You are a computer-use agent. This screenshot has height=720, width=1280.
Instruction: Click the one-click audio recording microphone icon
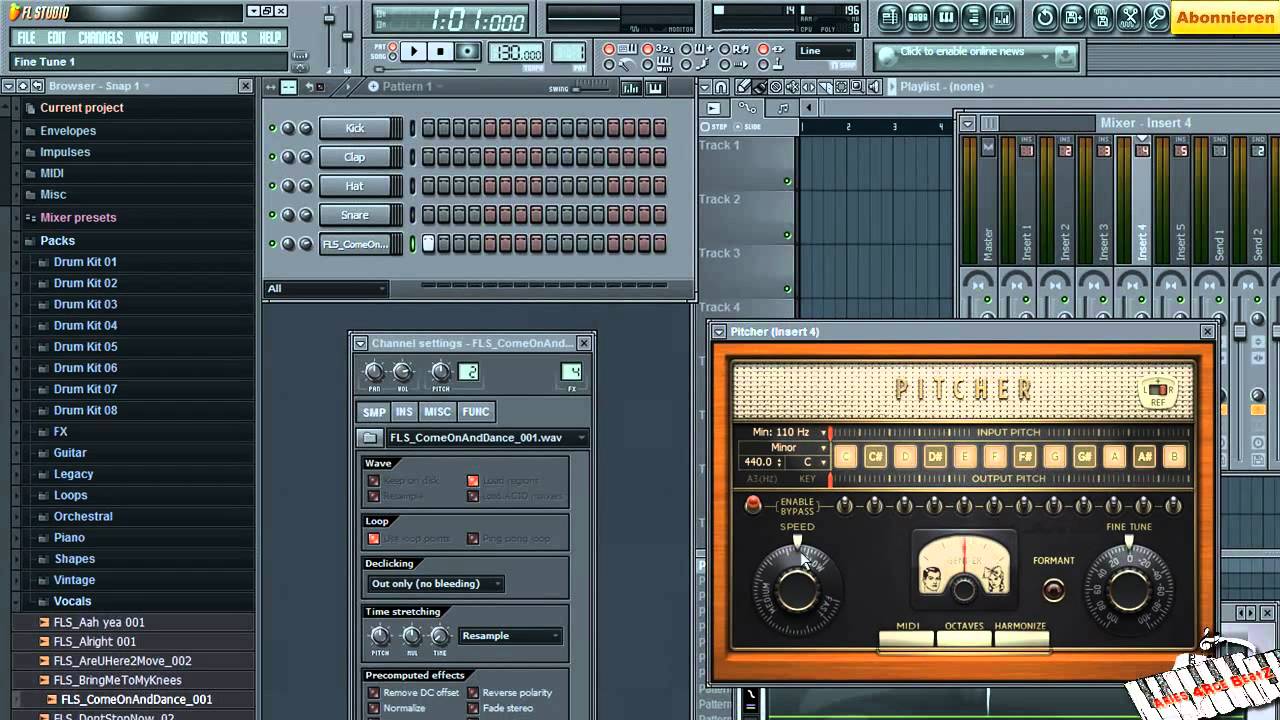pos(1157,17)
